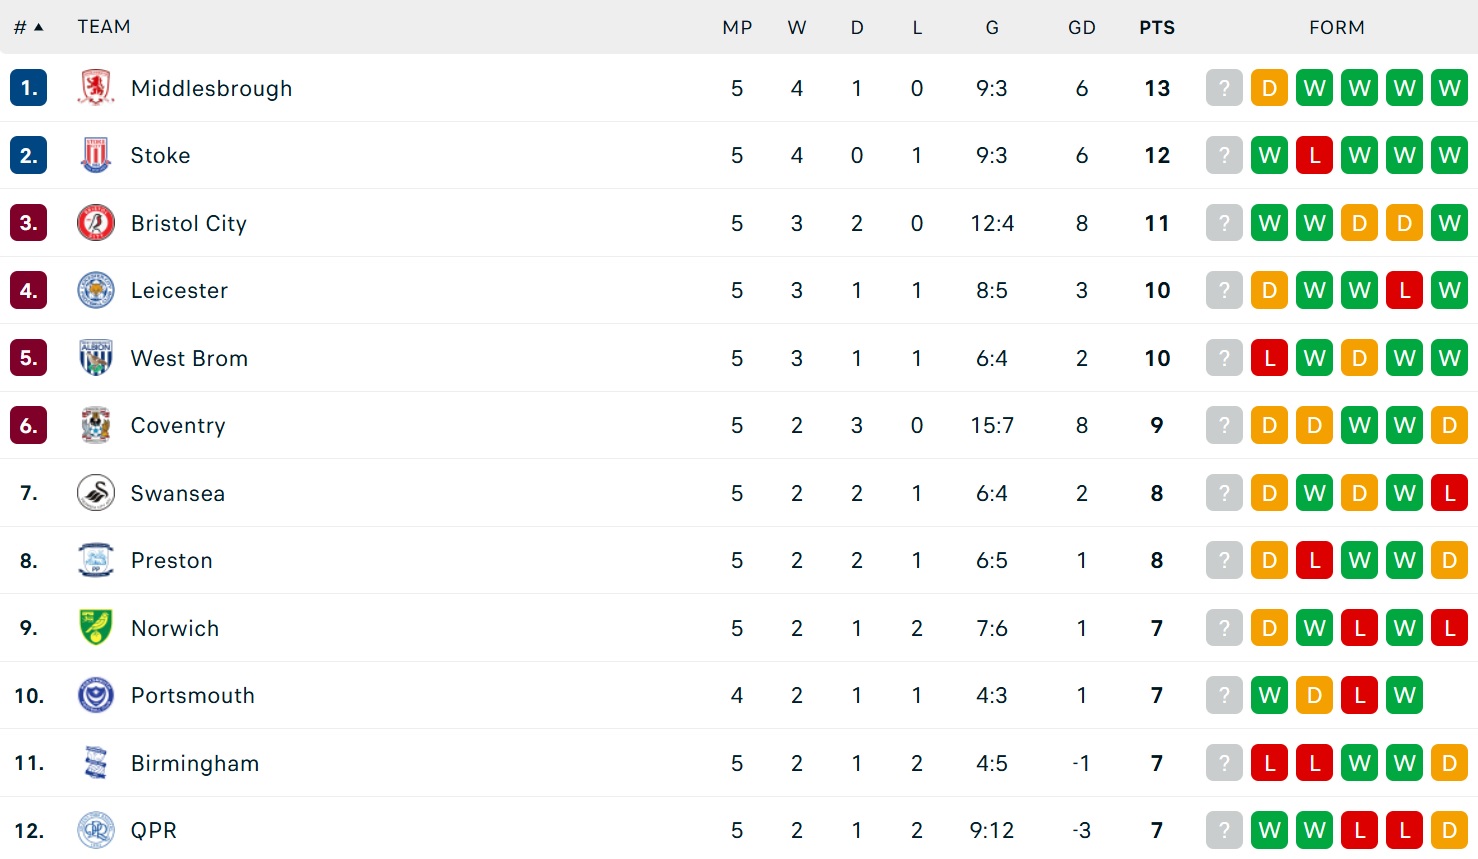The width and height of the screenshot is (1478, 859).
Task: Sort standings by the PTS column header
Action: coord(1157,27)
